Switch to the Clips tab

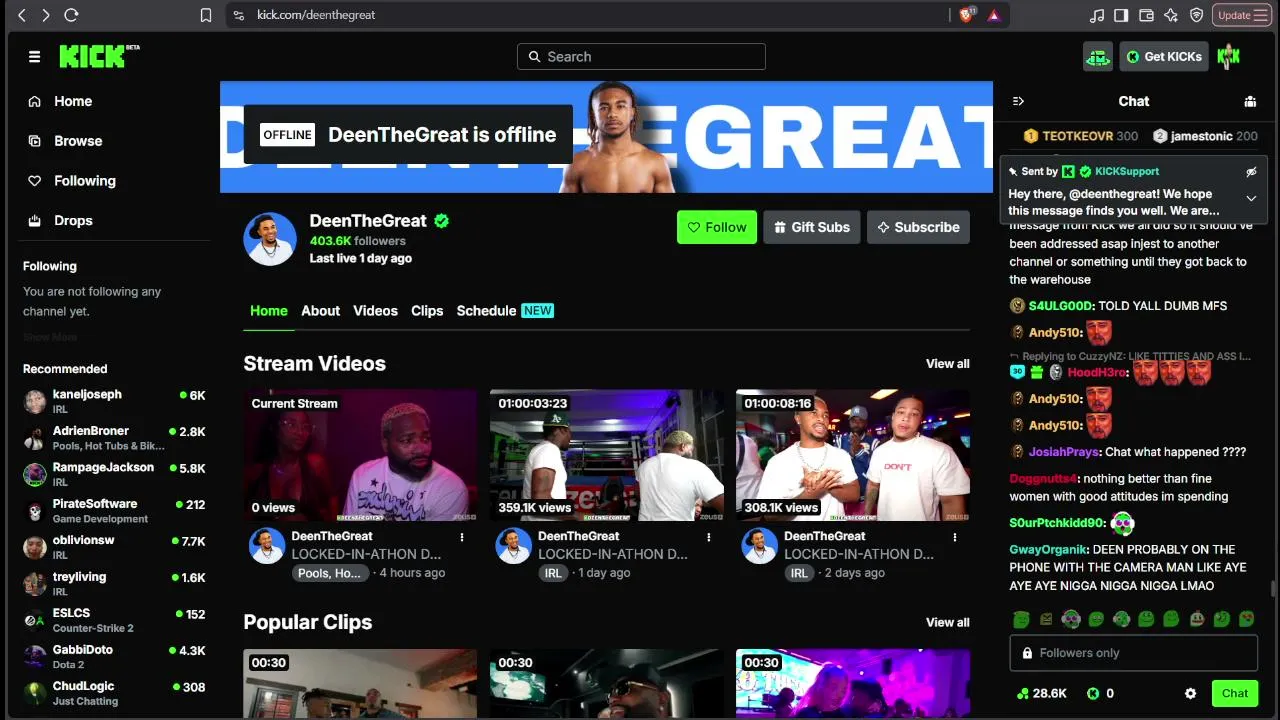coord(427,310)
